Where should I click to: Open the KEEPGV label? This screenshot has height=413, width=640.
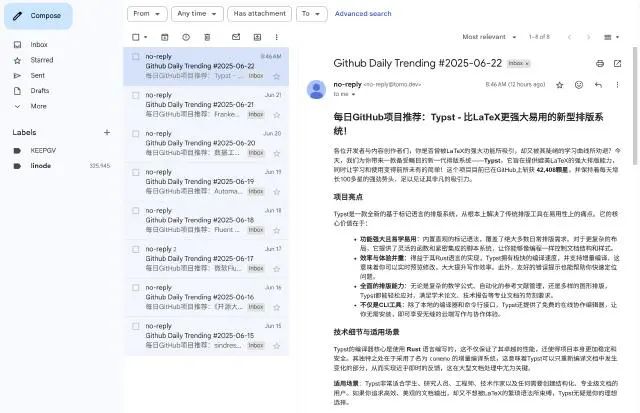click(x=43, y=151)
